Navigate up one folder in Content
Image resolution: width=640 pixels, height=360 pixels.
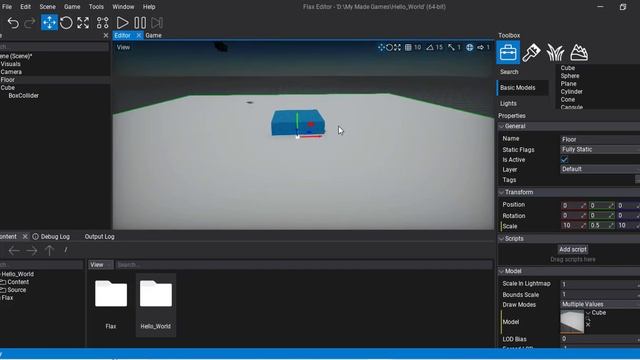pos(49,250)
